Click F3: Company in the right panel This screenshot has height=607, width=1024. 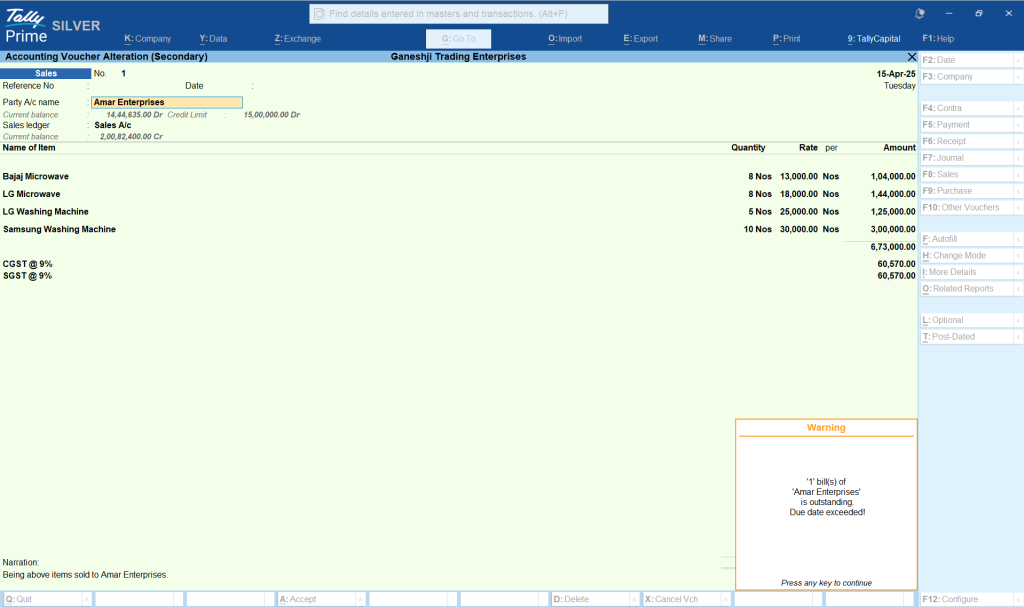pos(967,76)
